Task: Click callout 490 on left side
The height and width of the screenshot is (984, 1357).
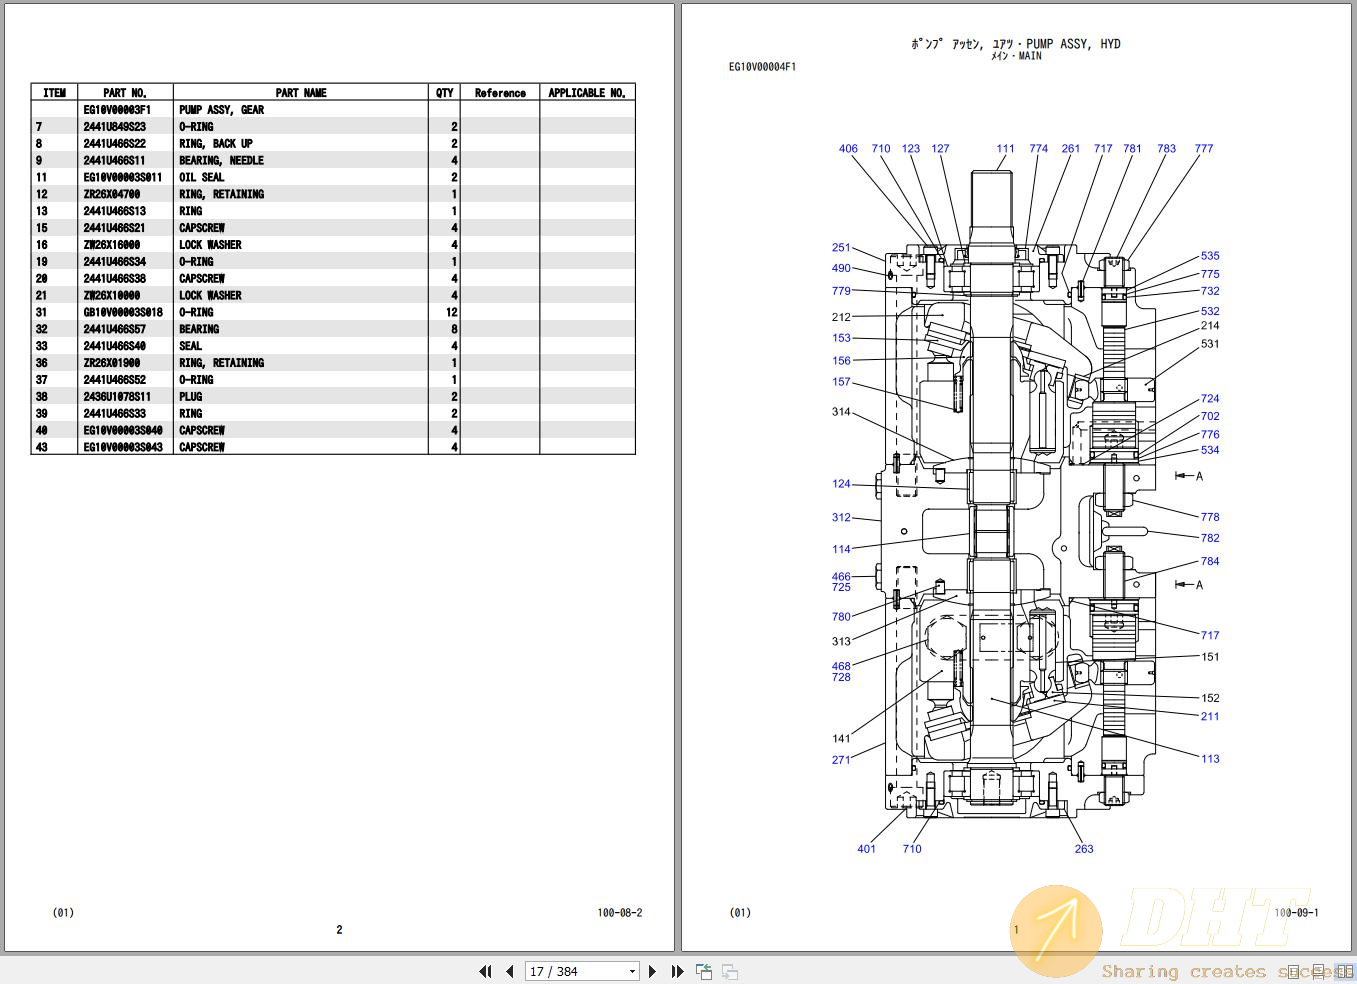Action: tap(841, 268)
